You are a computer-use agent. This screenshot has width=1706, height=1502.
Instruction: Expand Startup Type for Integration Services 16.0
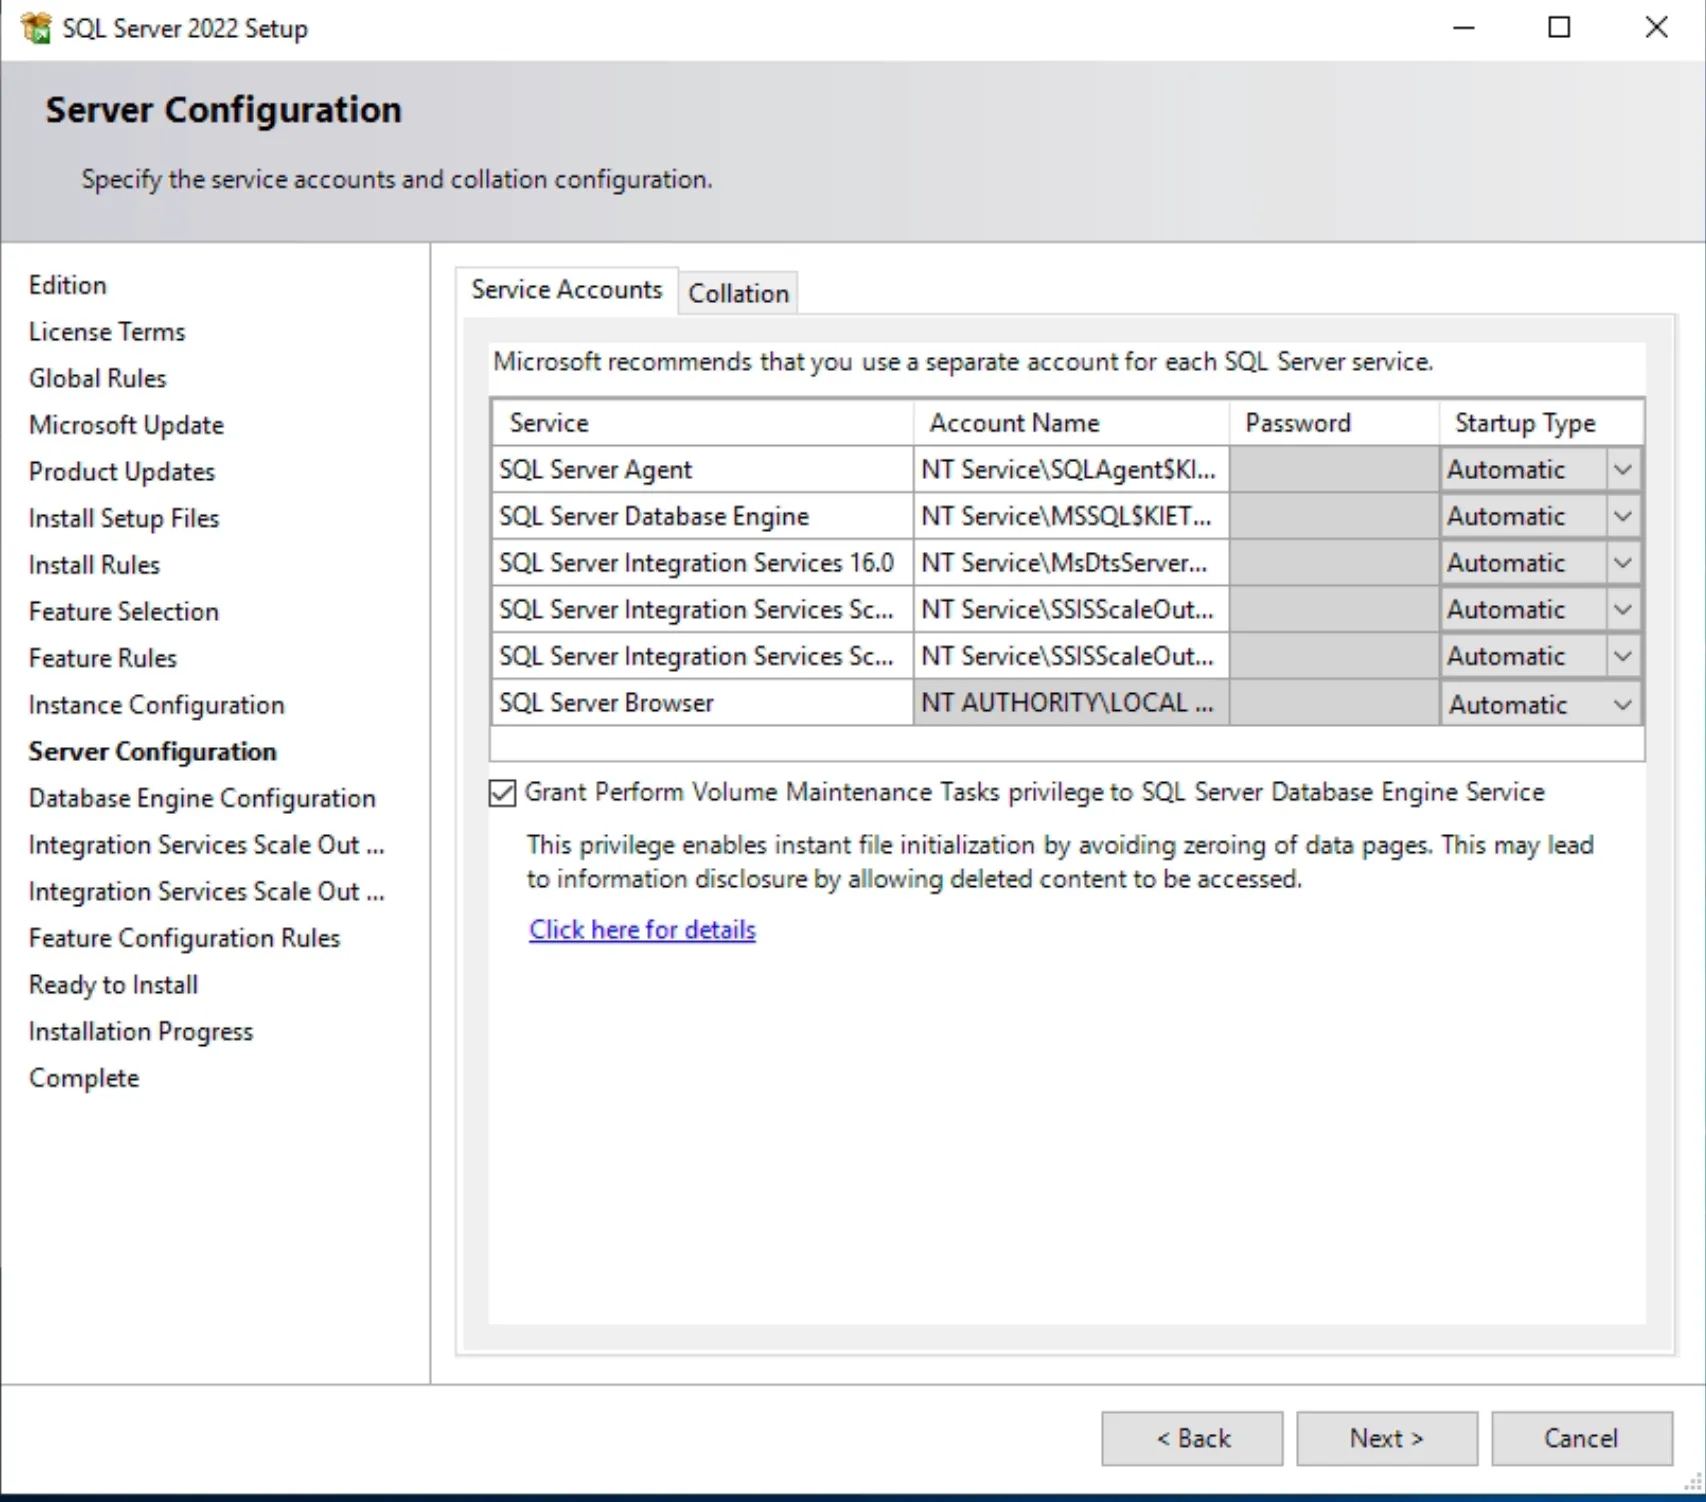coord(1622,563)
